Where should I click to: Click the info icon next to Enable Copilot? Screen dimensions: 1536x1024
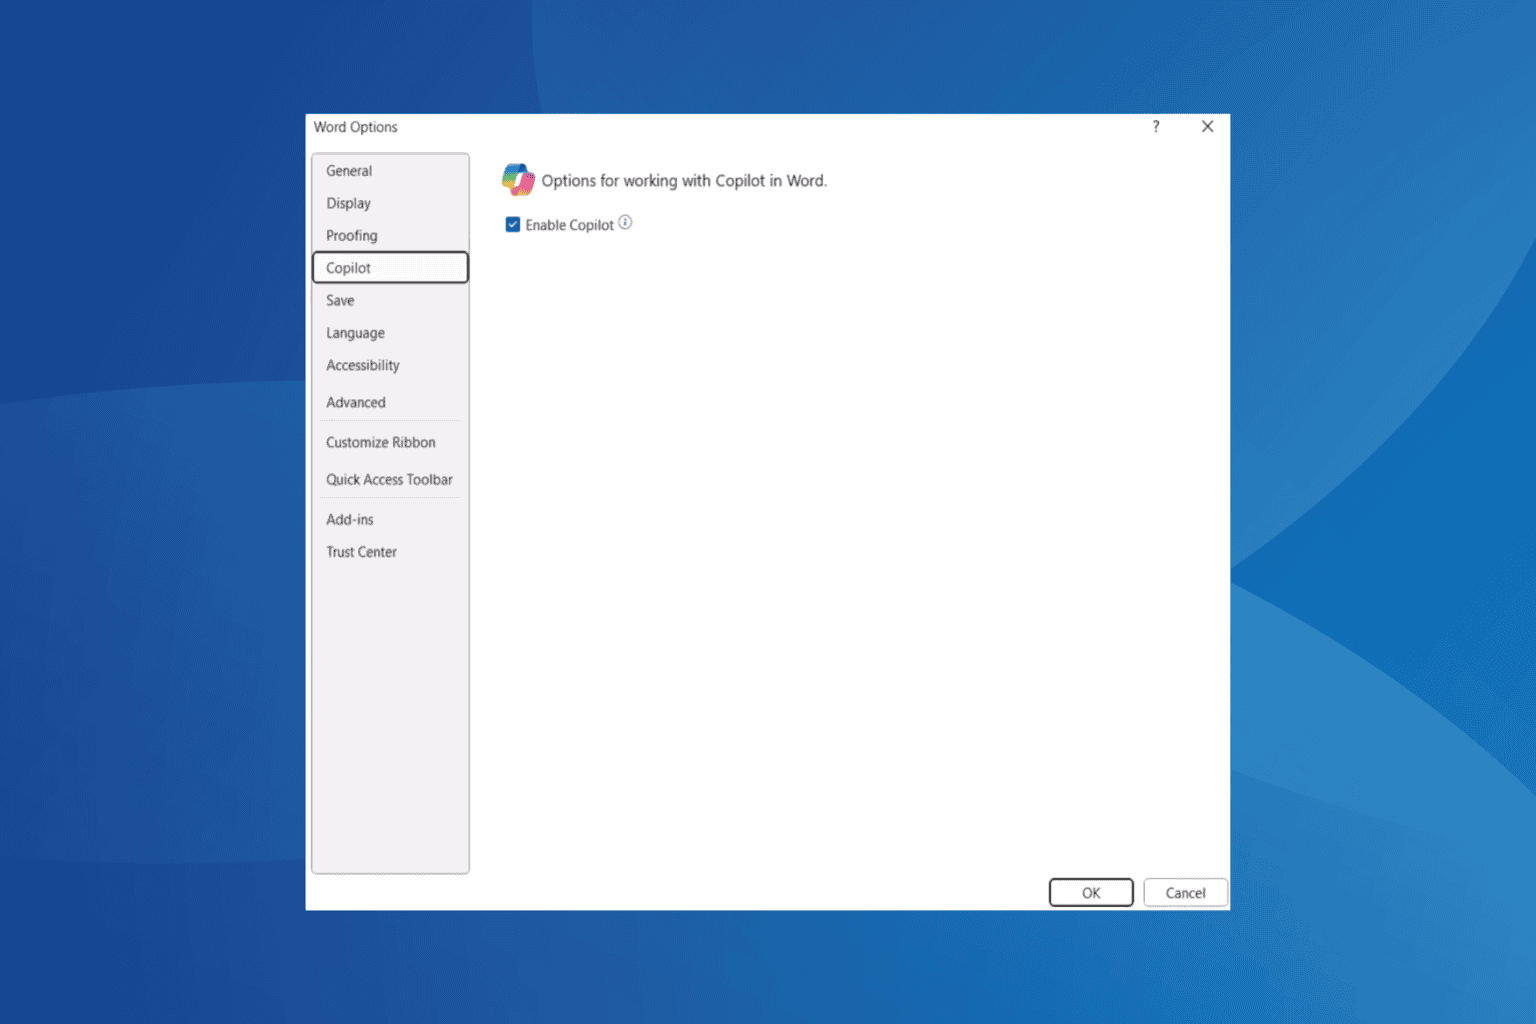[625, 223]
